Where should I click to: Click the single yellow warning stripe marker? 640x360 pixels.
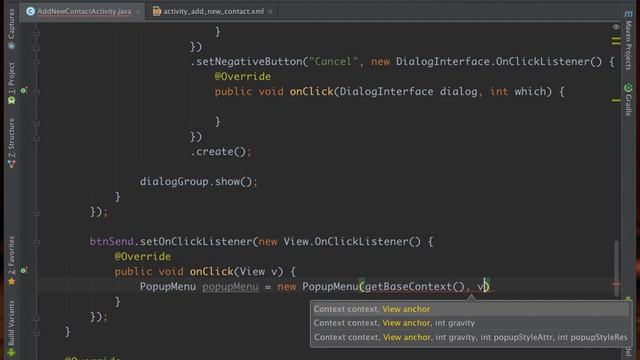616,100
